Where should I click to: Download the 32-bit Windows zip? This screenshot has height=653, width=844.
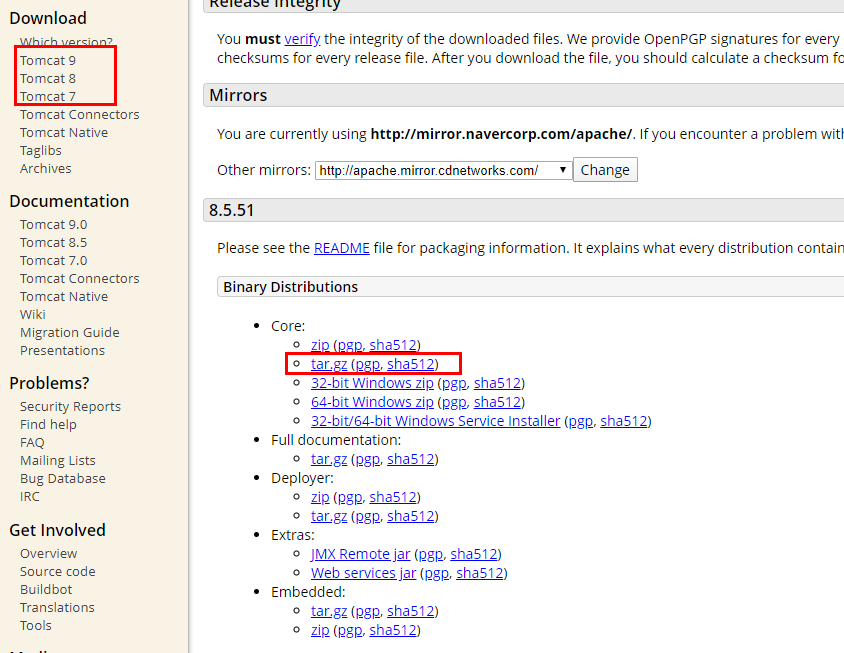click(x=372, y=383)
